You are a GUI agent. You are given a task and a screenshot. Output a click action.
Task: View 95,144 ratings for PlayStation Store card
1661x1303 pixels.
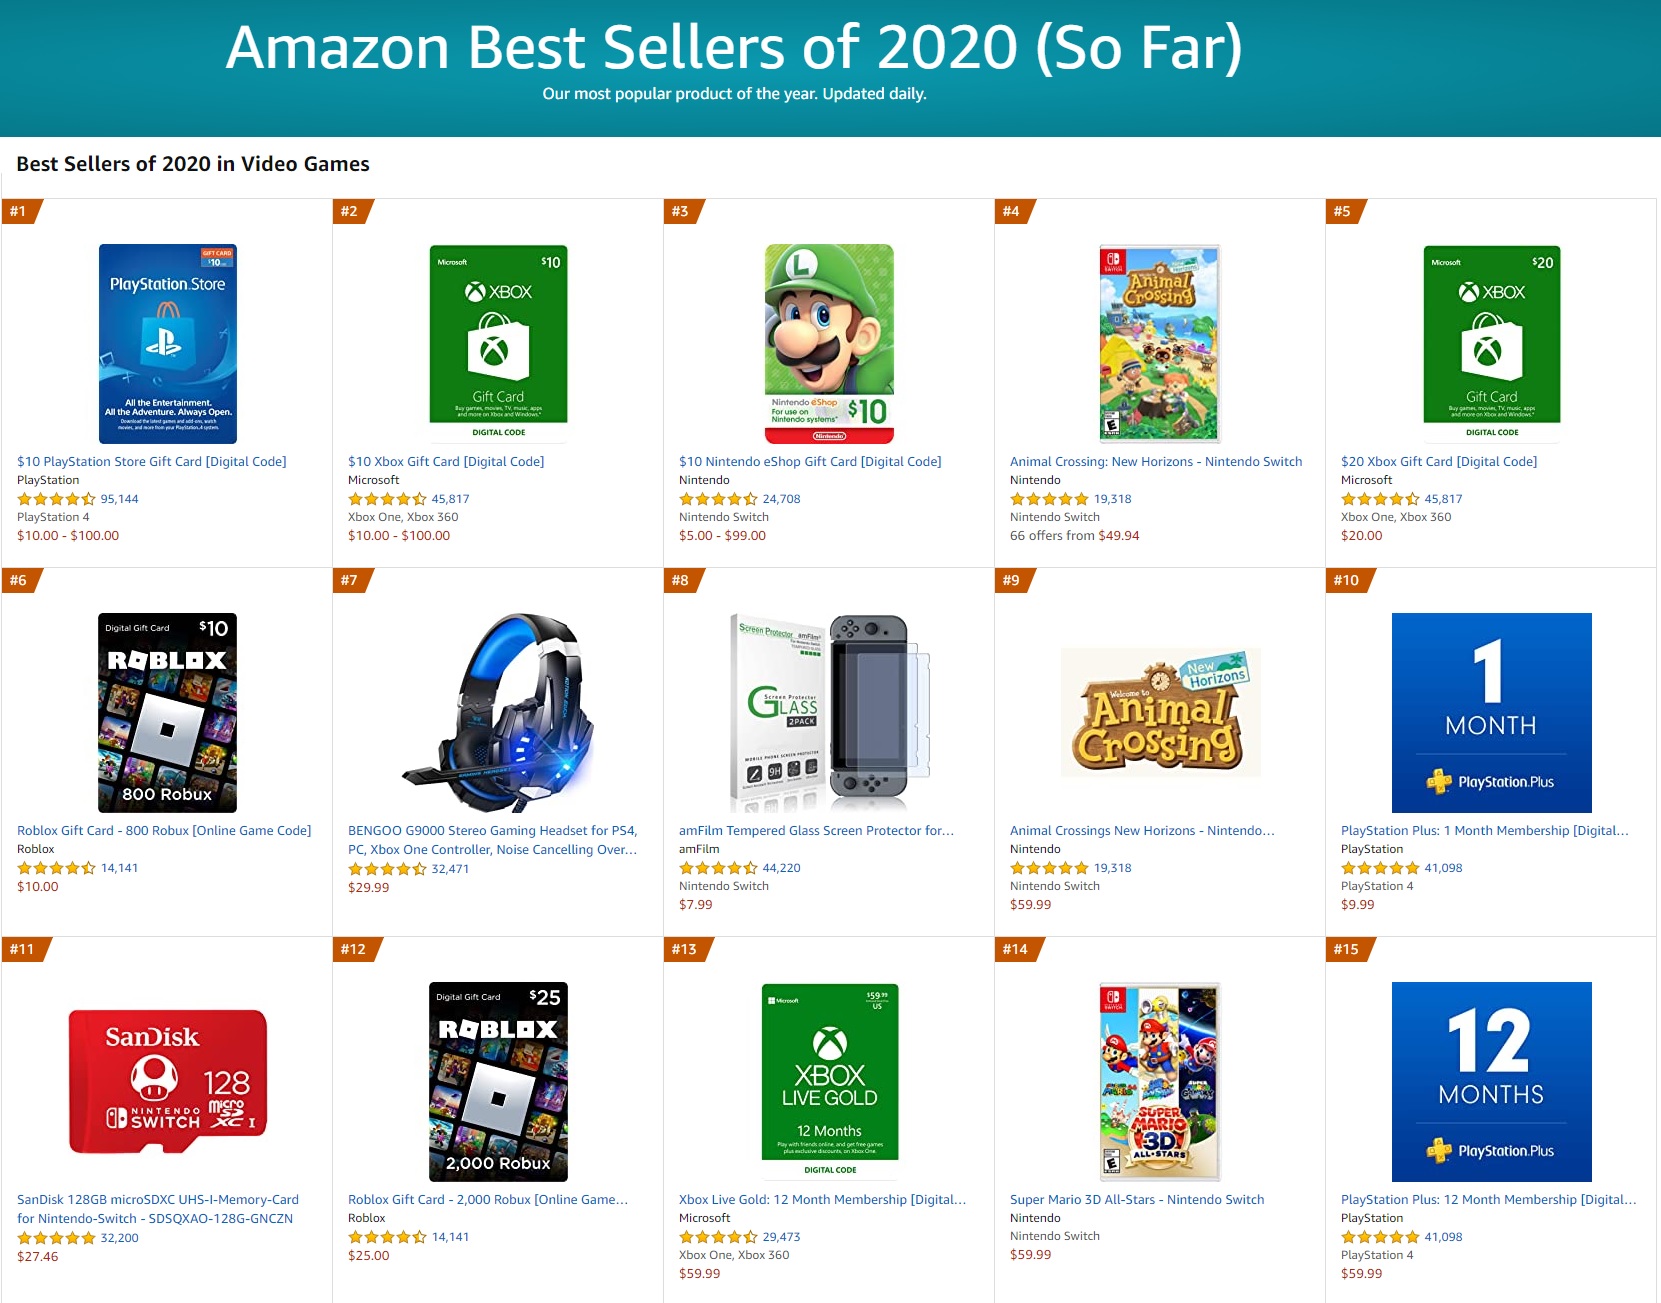[x=119, y=499]
